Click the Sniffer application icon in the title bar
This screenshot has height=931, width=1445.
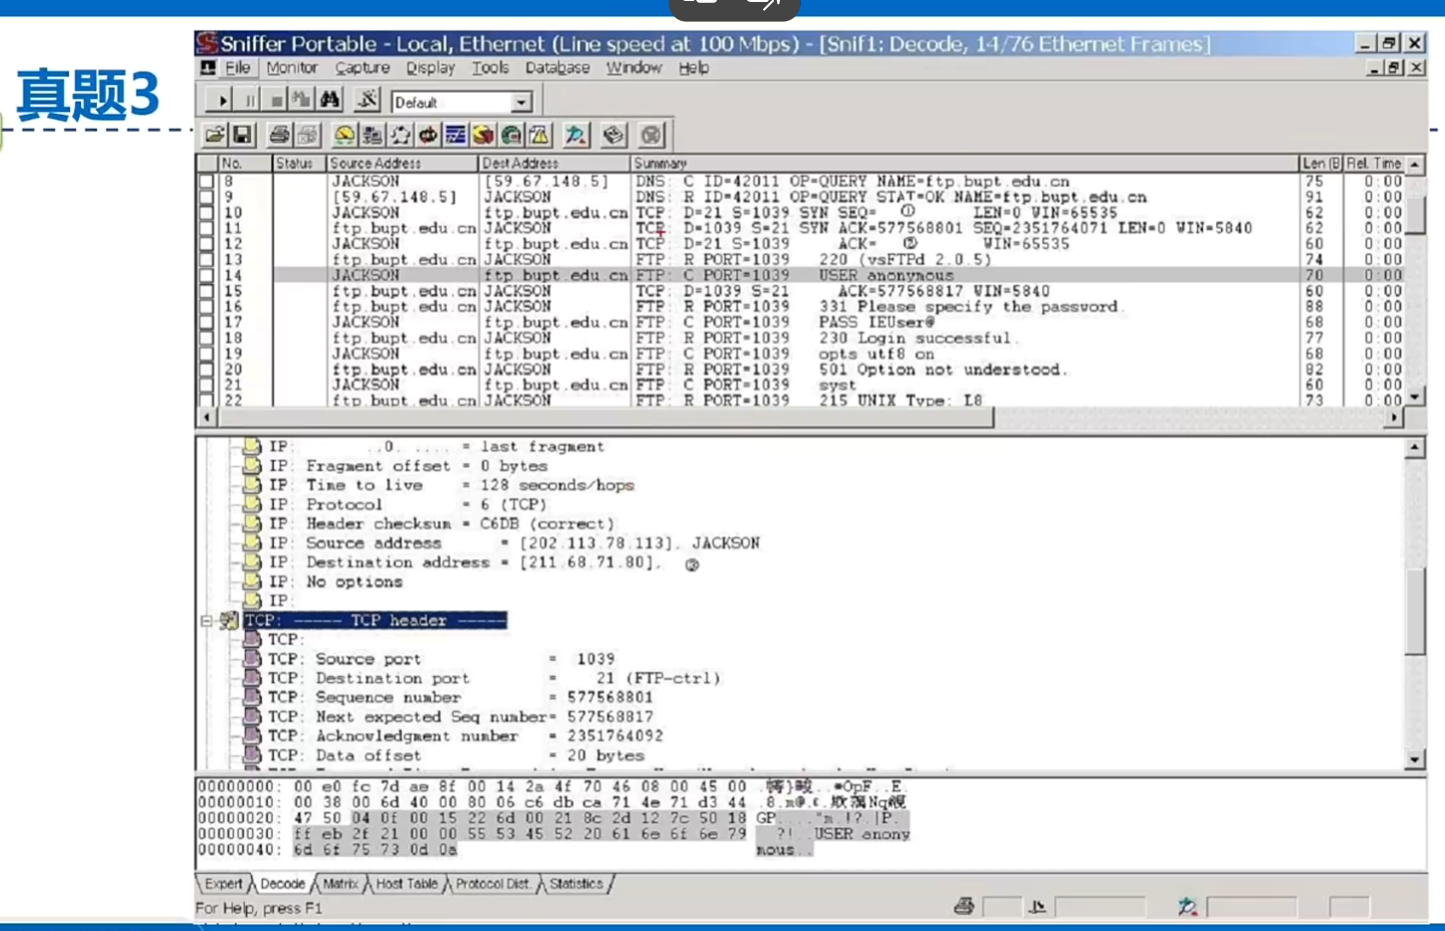coord(207,43)
